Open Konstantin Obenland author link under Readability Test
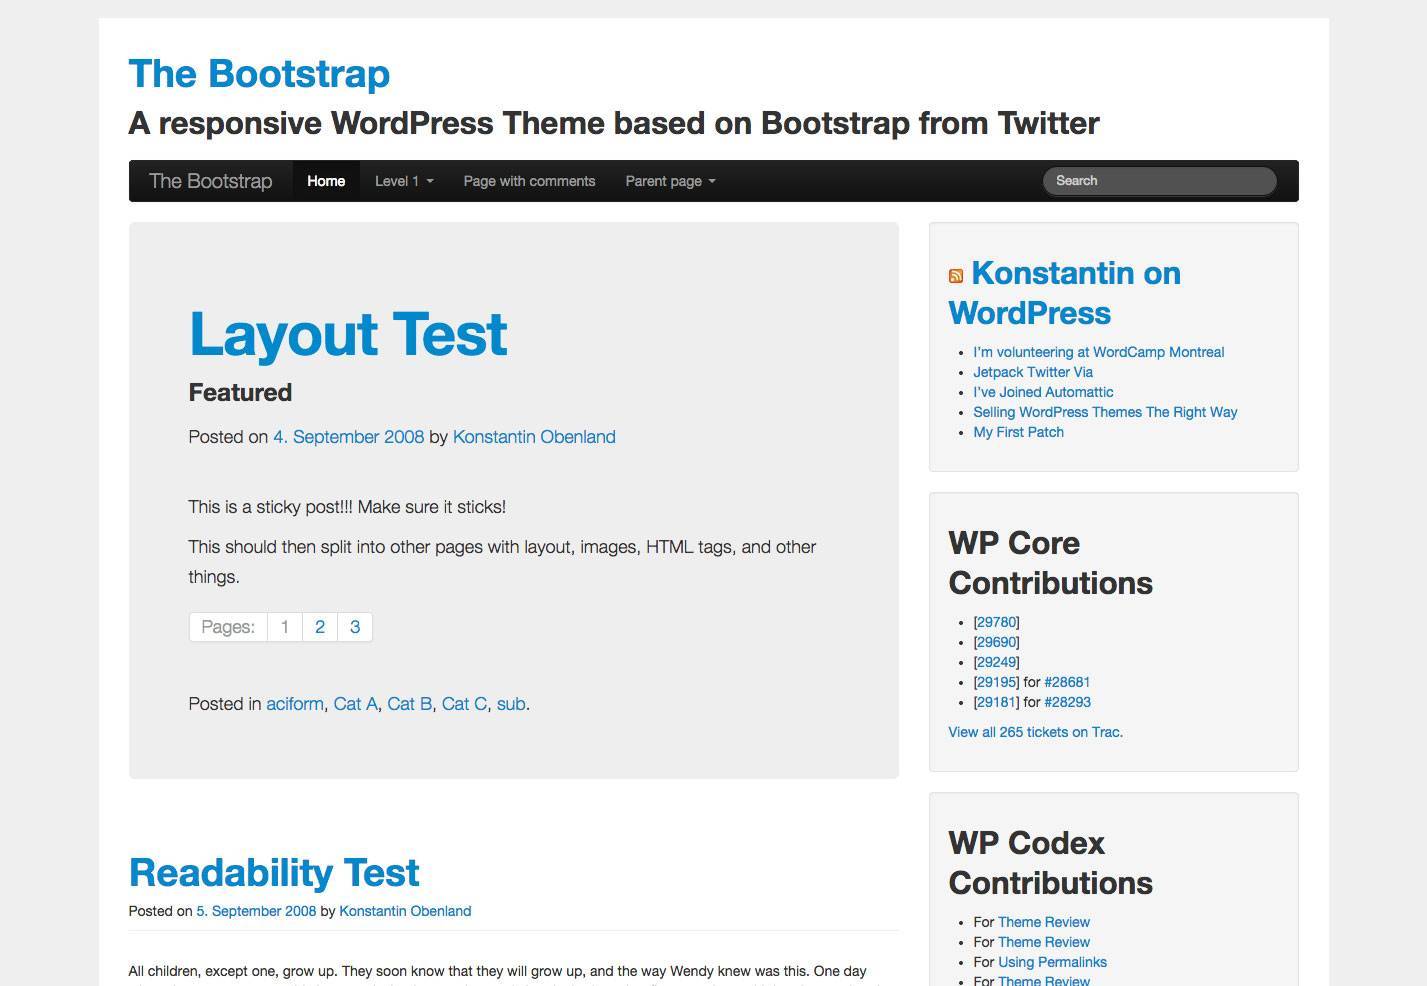 point(405,911)
